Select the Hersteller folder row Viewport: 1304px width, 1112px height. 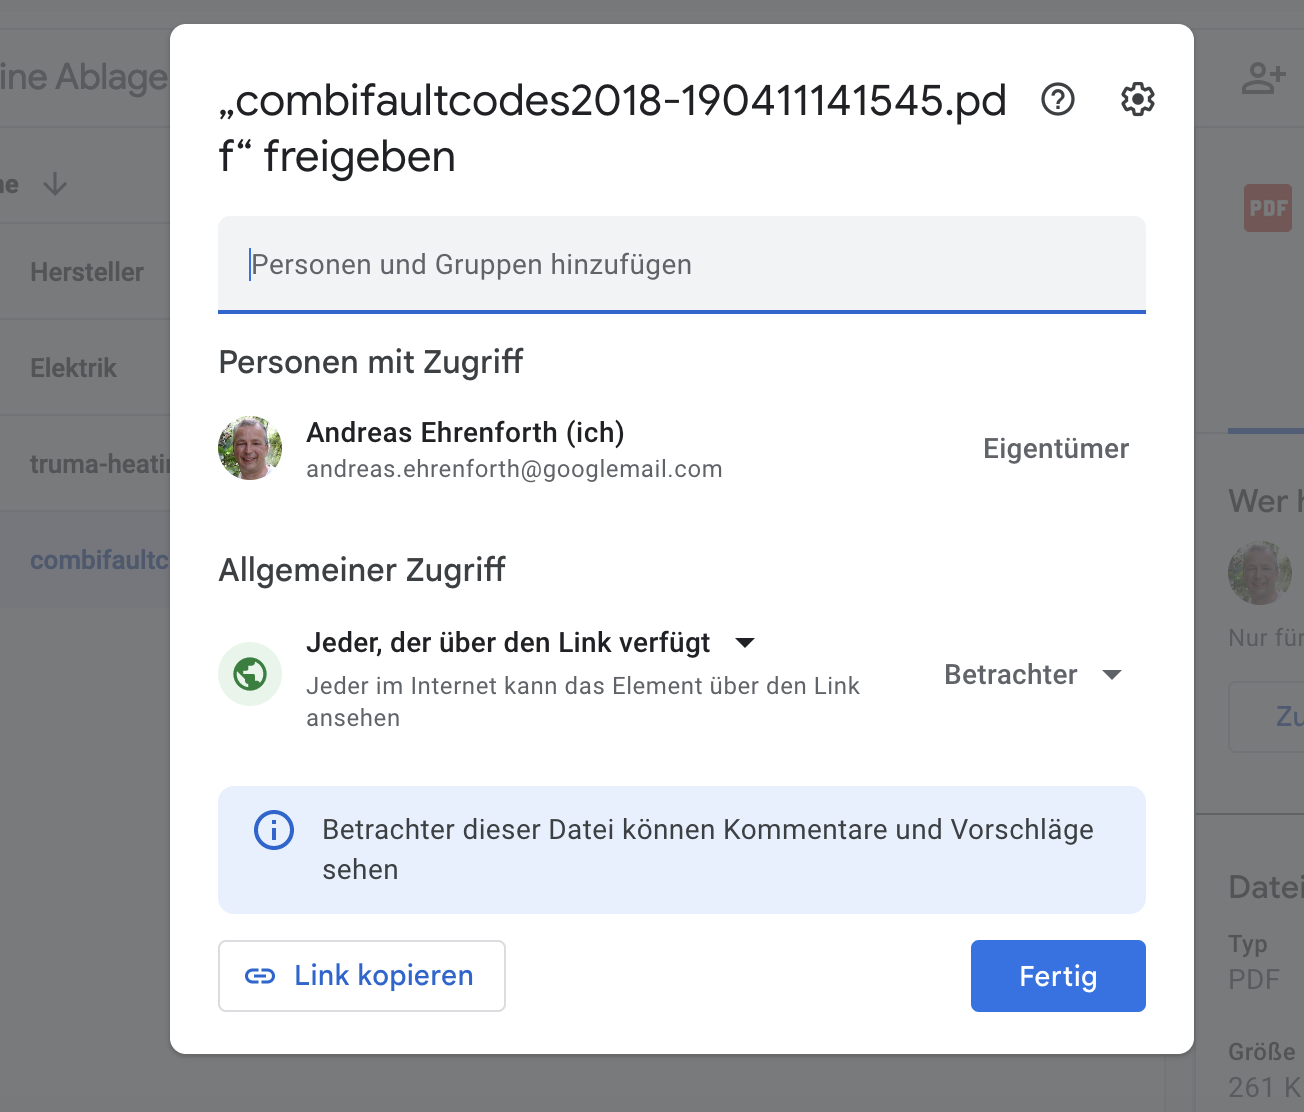(x=85, y=272)
